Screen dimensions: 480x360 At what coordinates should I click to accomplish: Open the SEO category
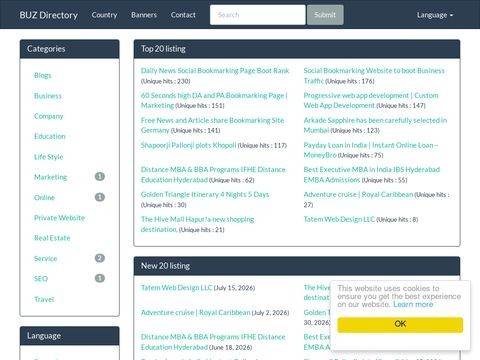41,279
